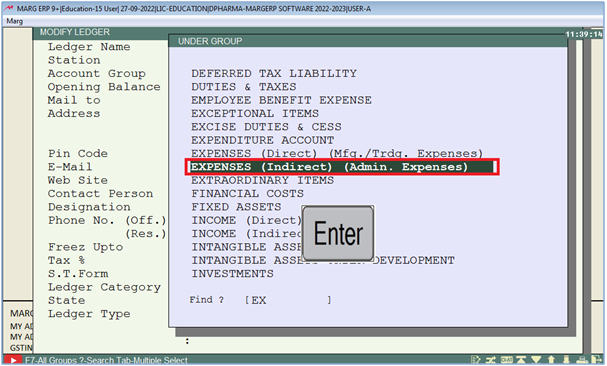Viewport: 607px width, 366px height.
Task: Click the printer icon in status bar
Action: coord(582,360)
